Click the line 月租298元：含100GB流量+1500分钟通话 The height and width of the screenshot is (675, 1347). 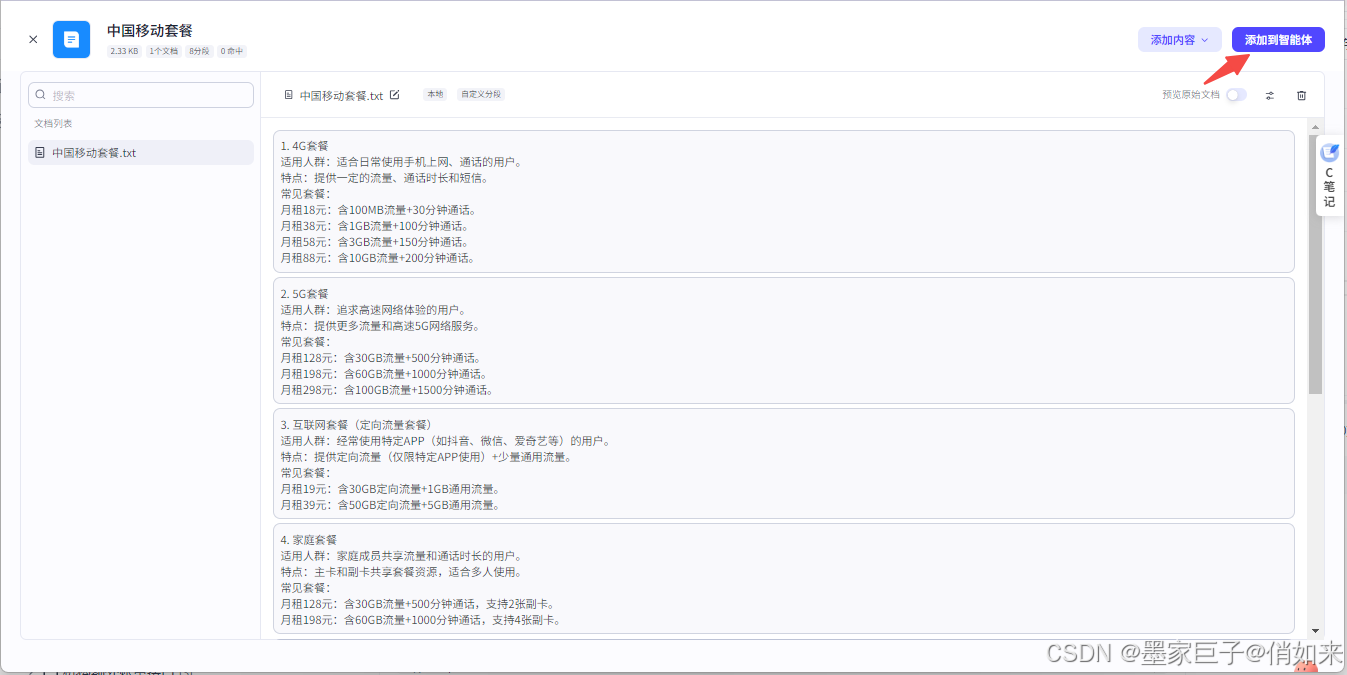click(387, 390)
